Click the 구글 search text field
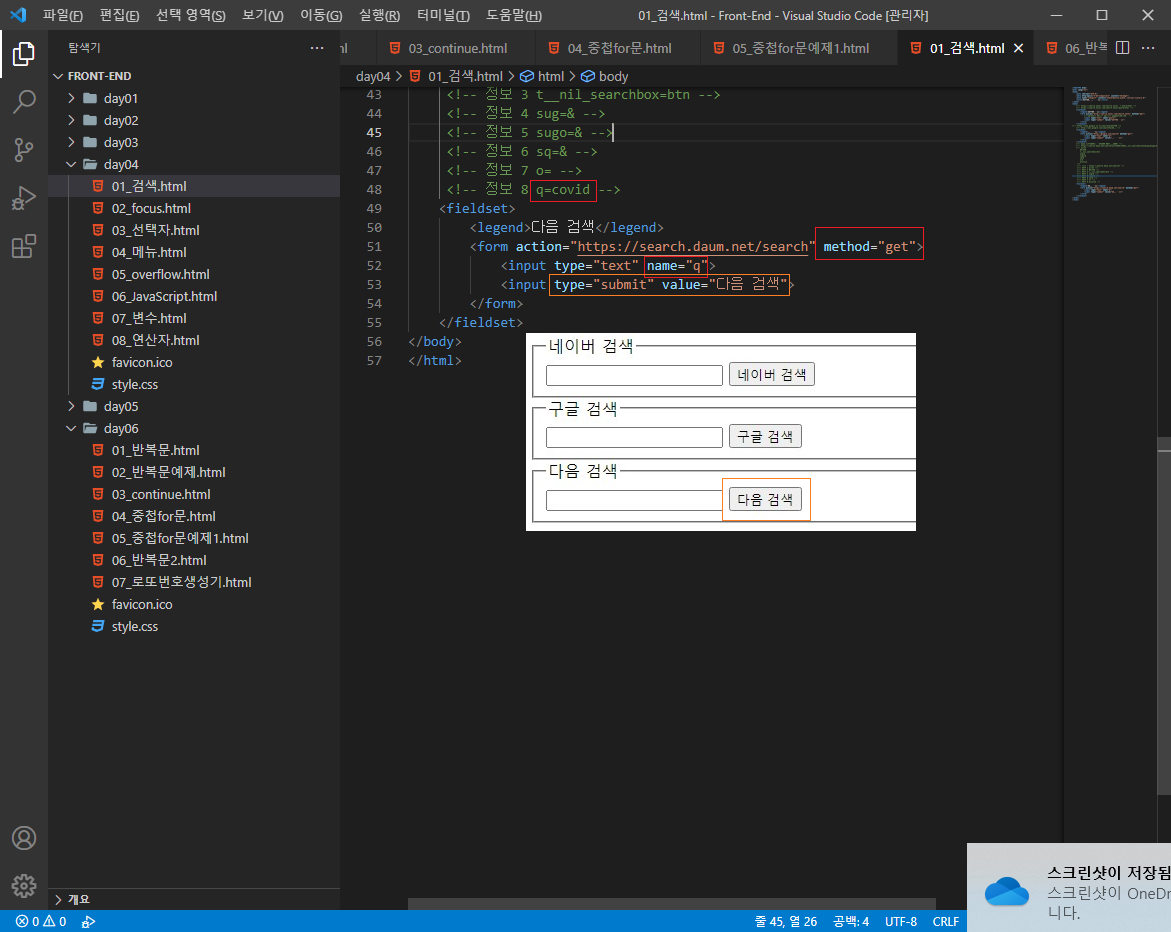Image resolution: width=1171 pixels, height=932 pixels. (x=634, y=437)
